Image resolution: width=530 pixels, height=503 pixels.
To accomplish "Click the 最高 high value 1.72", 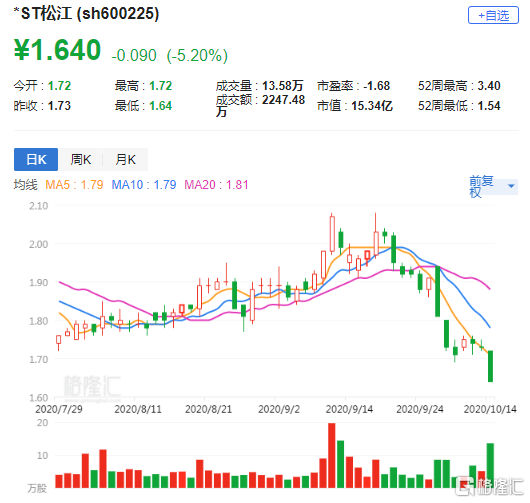I will coord(161,86).
